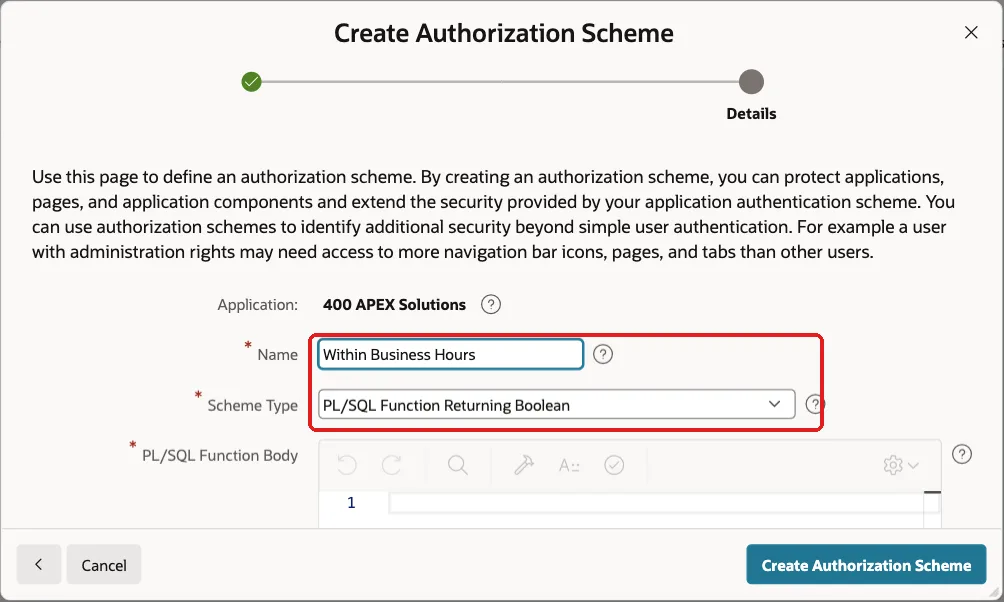The image size is (1004, 602).
Task: Go back with the previous arrow button
Action: [38, 564]
